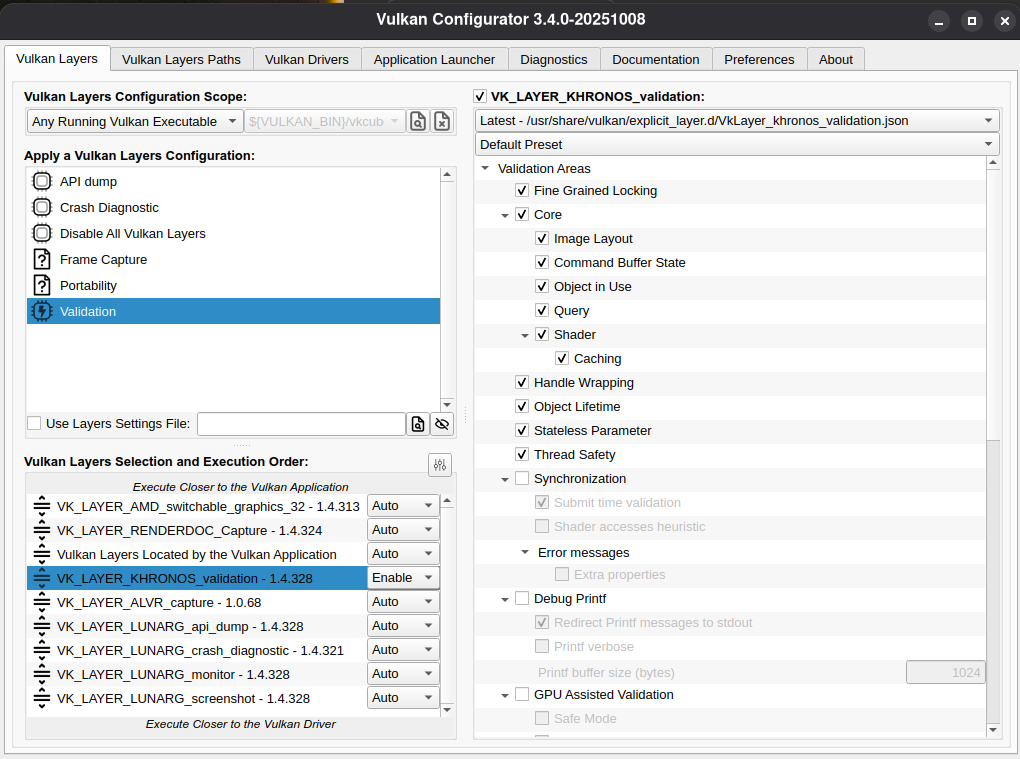Click the browse executable icon in Configuration Scope

click(x=418, y=122)
